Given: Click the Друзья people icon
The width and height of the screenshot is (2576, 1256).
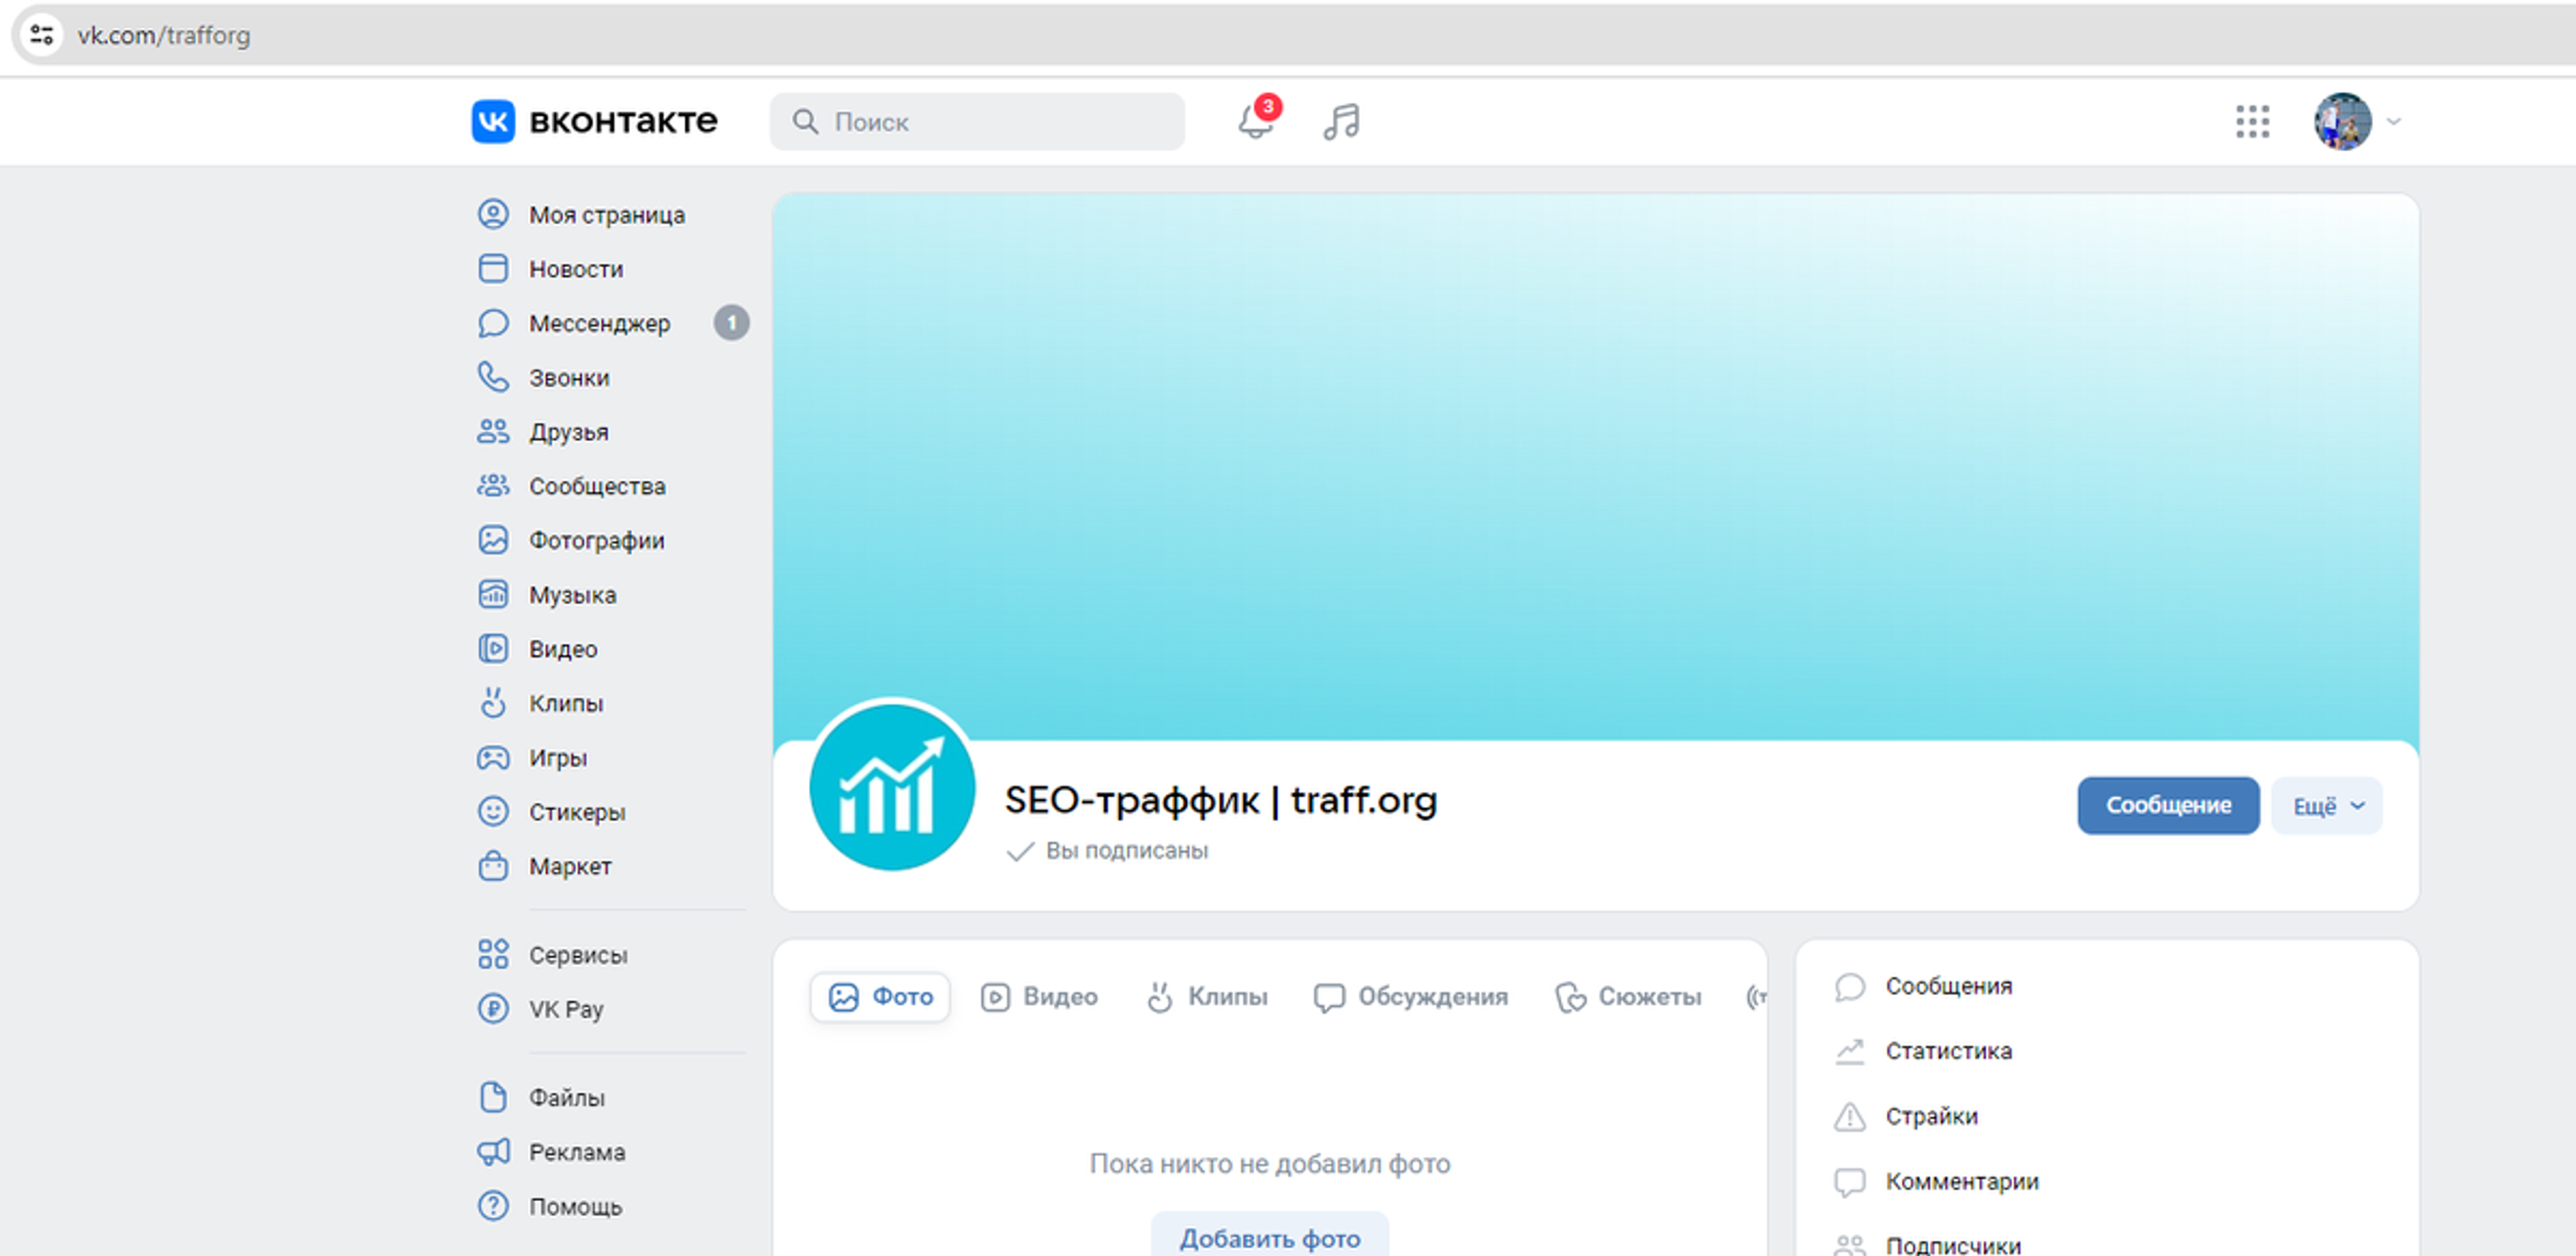Looking at the screenshot, I should tap(493, 431).
